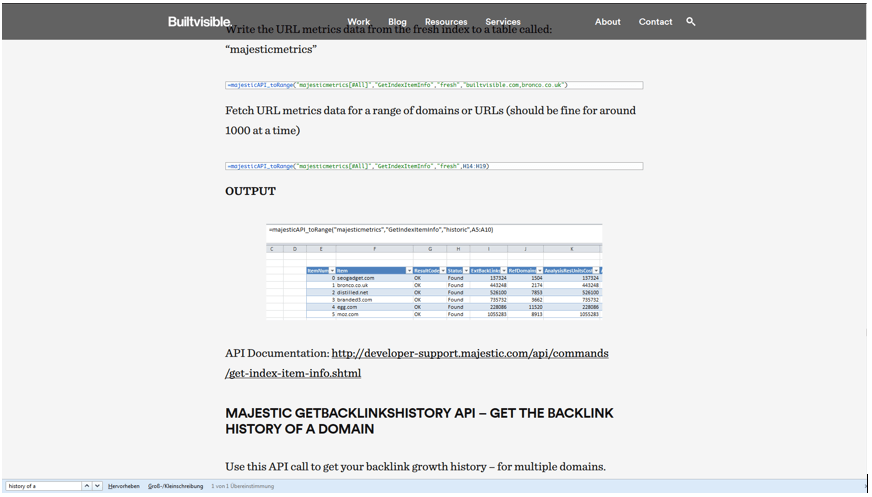872x497 pixels.
Task: Click the first majesticAPI_toRange code snippet
Action: pyautogui.click(x=434, y=85)
